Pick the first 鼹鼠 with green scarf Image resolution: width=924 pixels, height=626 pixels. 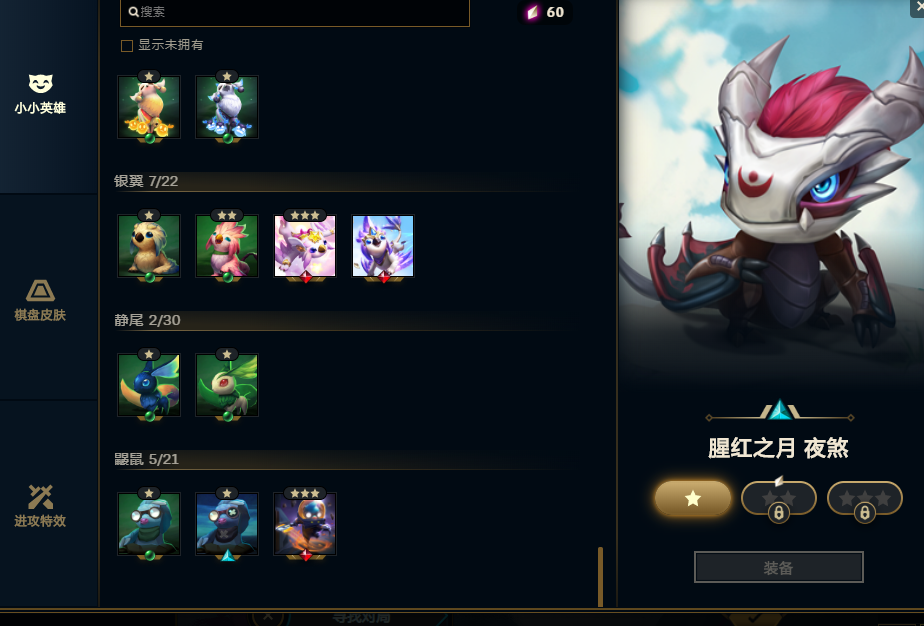coord(149,524)
